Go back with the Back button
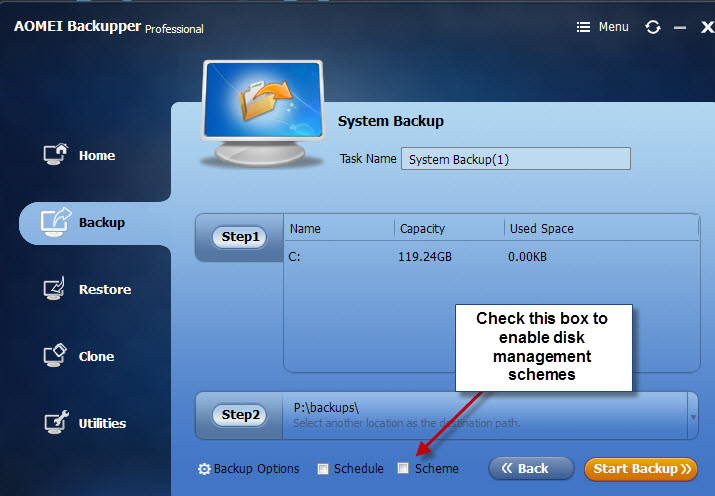 tap(531, 469)
